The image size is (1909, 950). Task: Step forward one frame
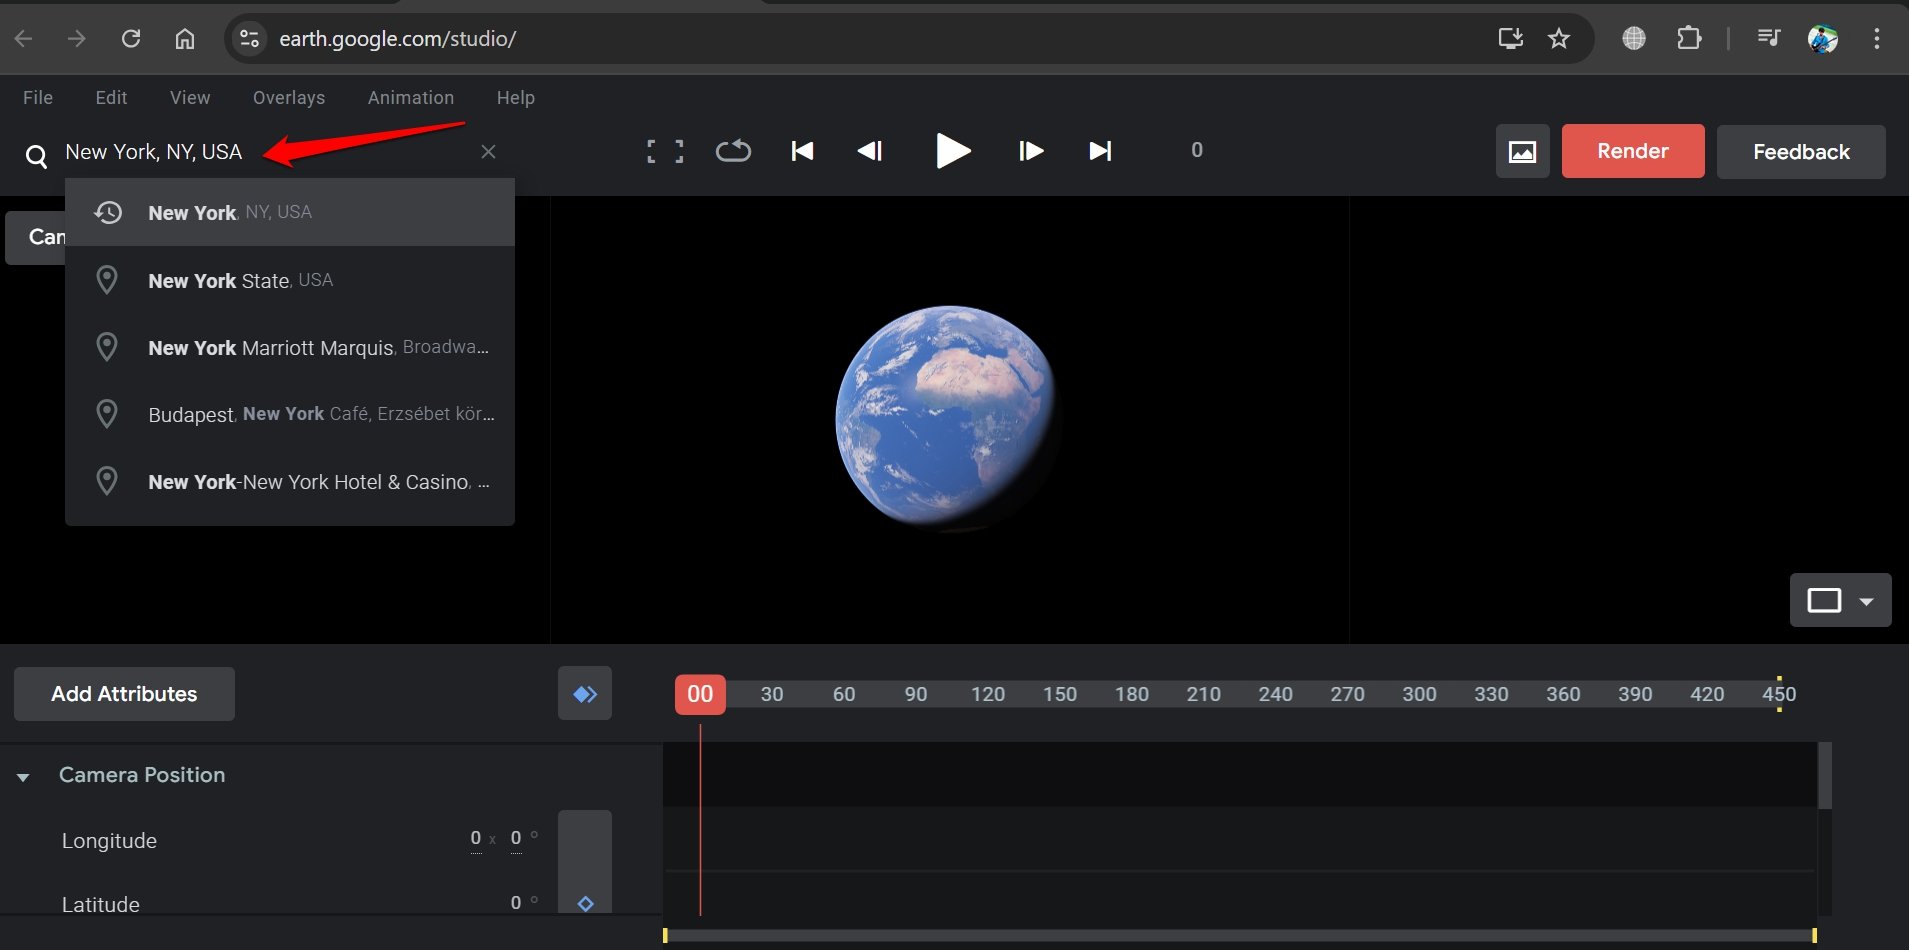click(x=1031, y=151)
